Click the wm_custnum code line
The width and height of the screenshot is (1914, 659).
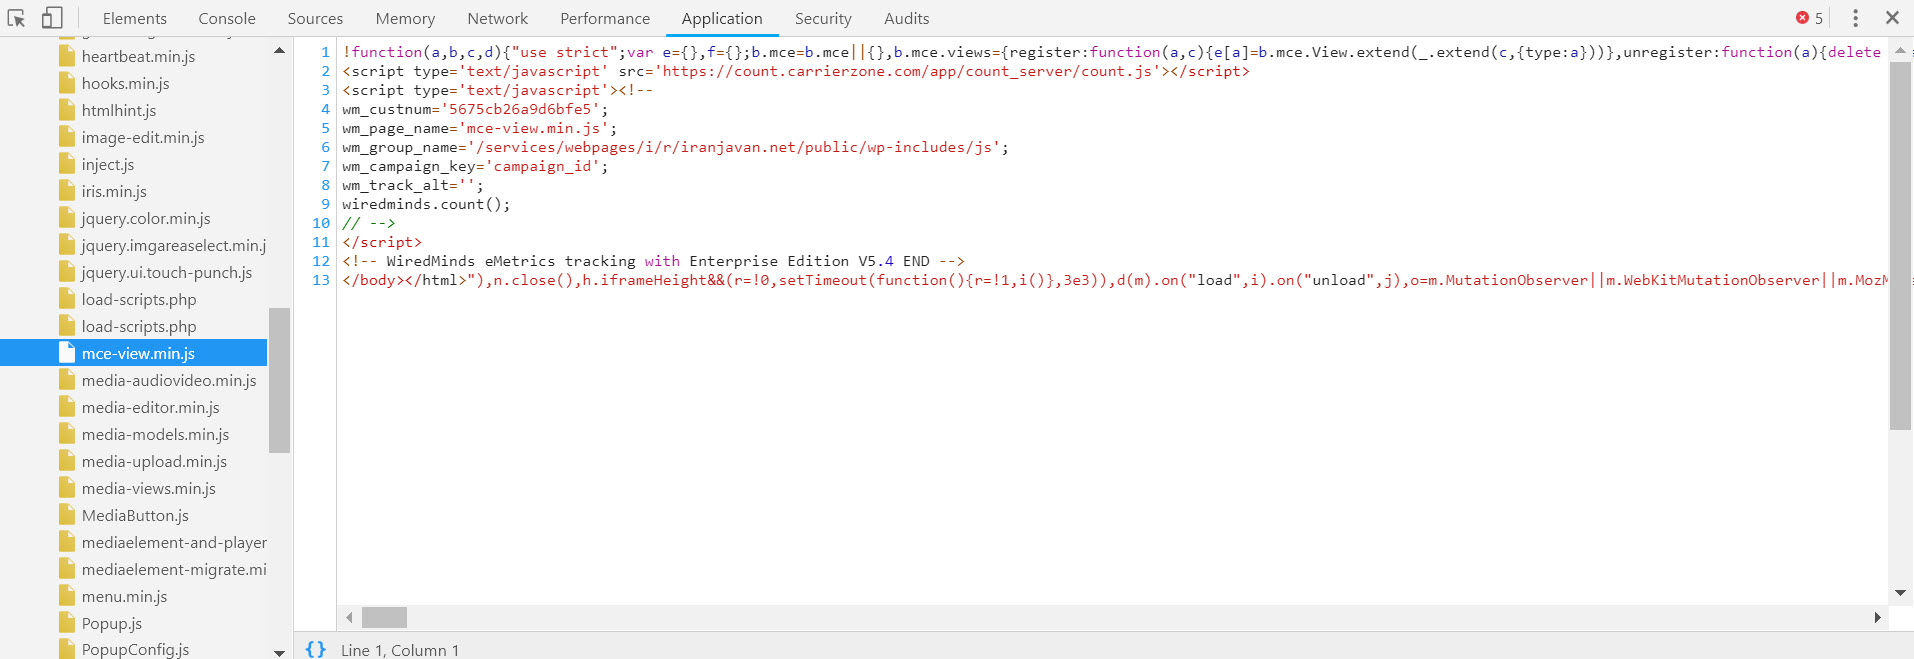[475, 109]
